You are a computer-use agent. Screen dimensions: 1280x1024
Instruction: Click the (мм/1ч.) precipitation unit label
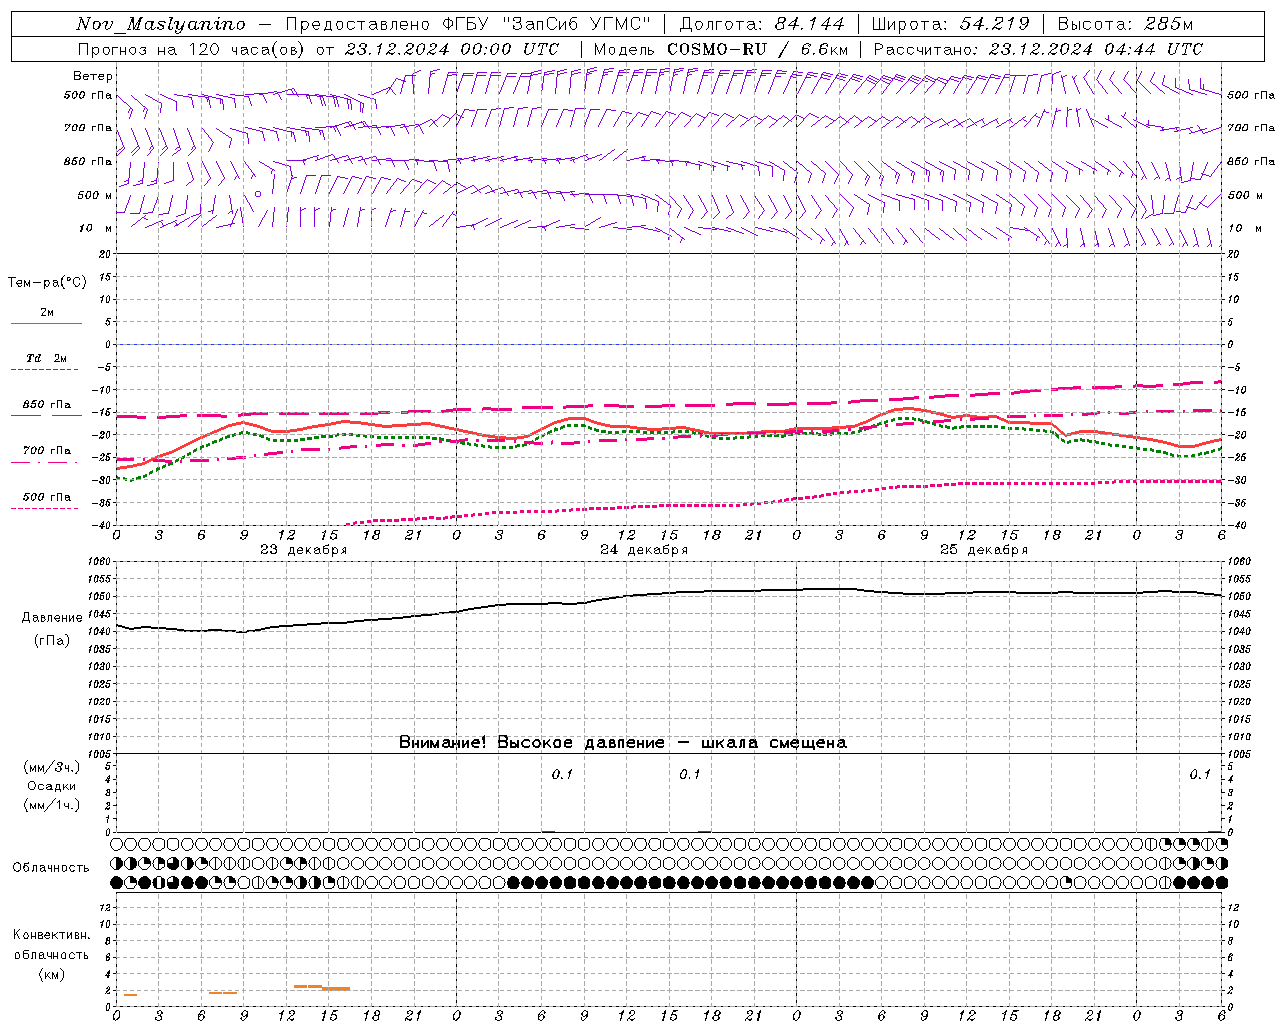click(x=52, y=805)
